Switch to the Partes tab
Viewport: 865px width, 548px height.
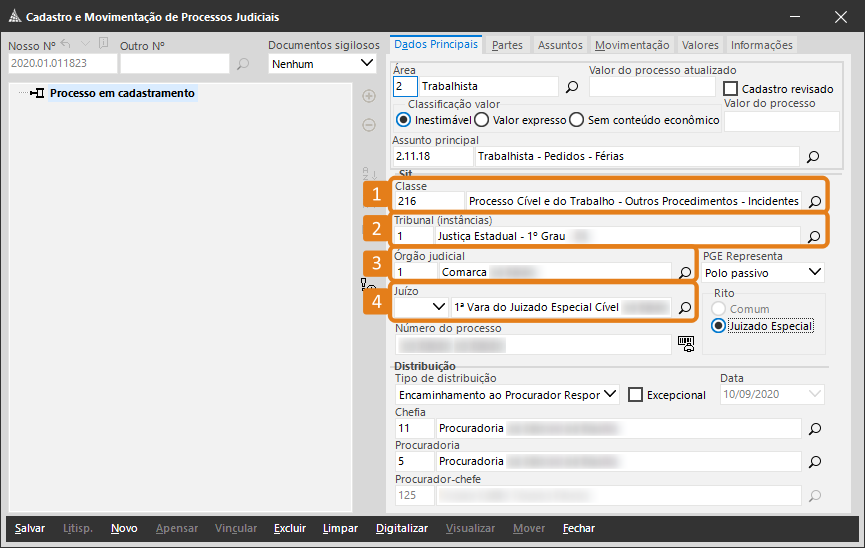pos(507,45)
